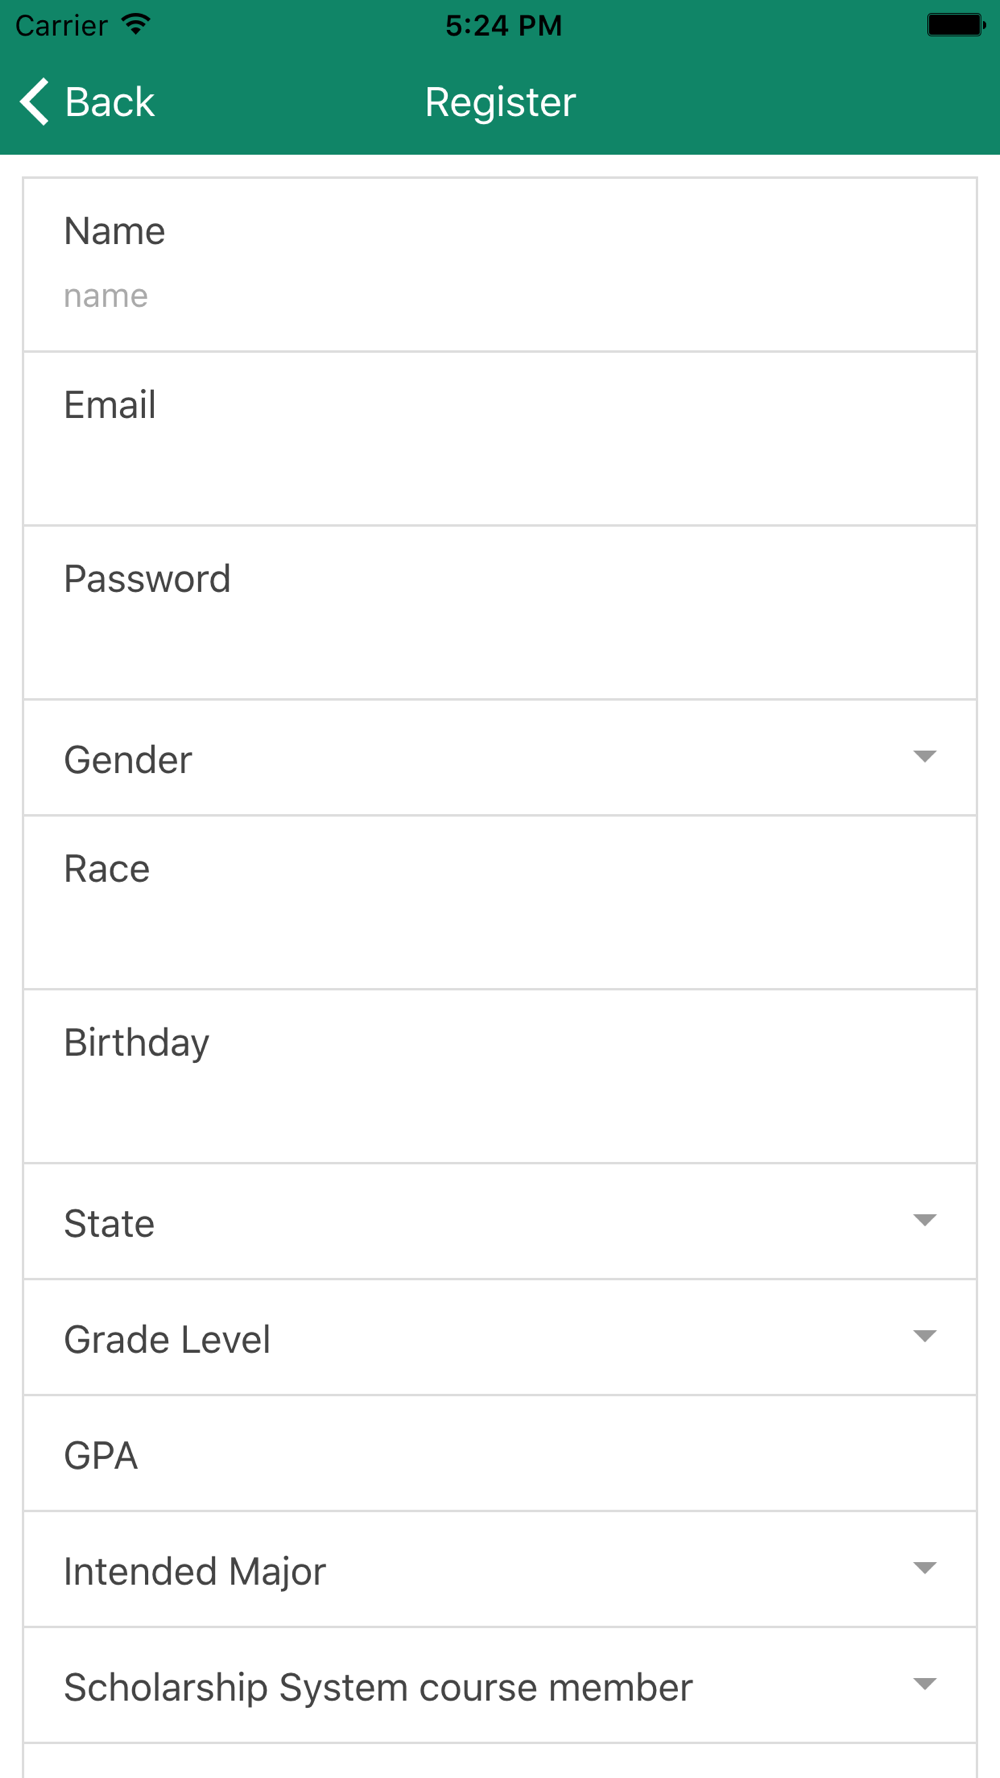Tap the battery status icon
The image size is (1000, 1778).
click(x=955, y=25)
